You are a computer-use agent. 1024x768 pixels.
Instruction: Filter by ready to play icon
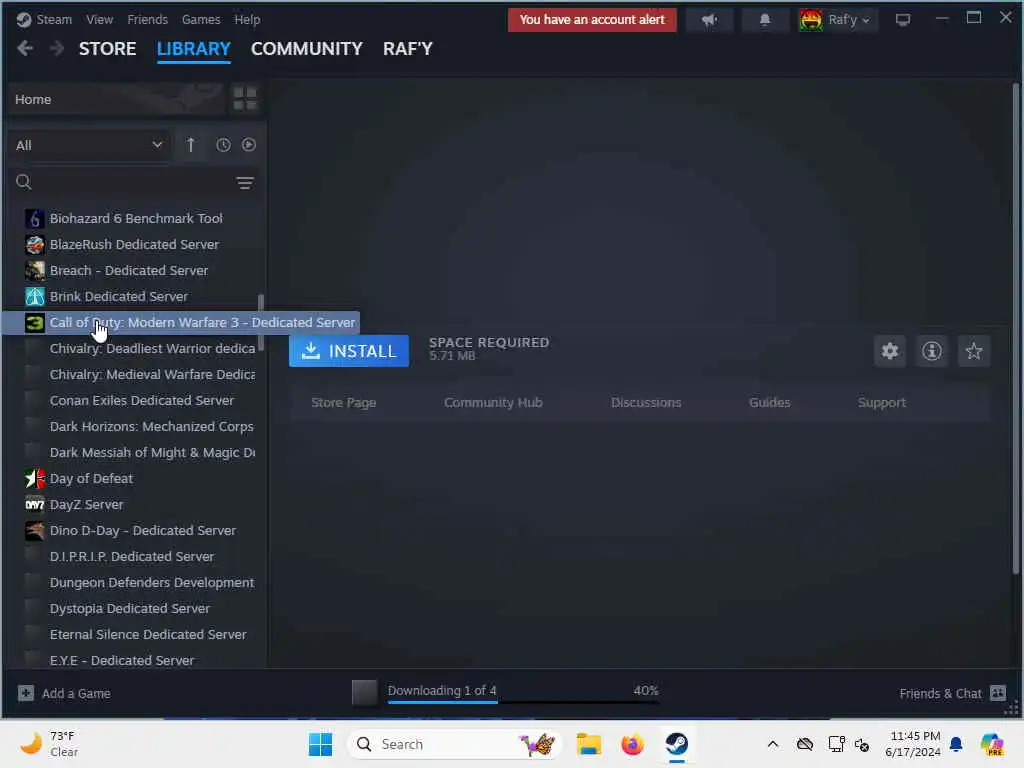click(x=249, y=145)
